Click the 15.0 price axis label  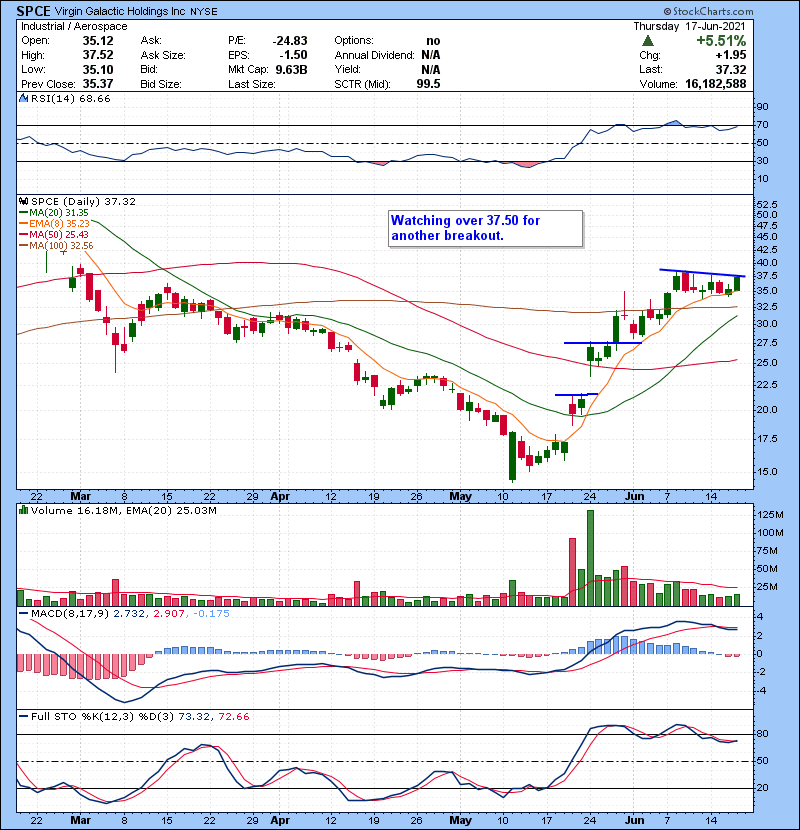767,471
